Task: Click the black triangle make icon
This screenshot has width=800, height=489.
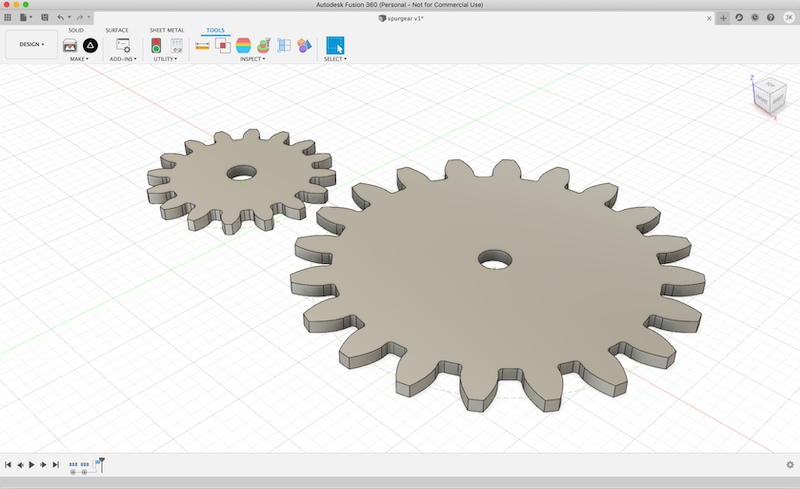Action: [x=90, y=45]
